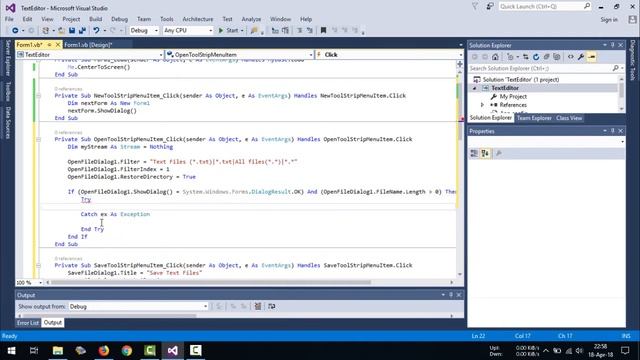The width and height of the screenshot is (640, 360).
Task: Open the OpenToolStripMenuItem member dropdown
Action: (x=240, y=55)
